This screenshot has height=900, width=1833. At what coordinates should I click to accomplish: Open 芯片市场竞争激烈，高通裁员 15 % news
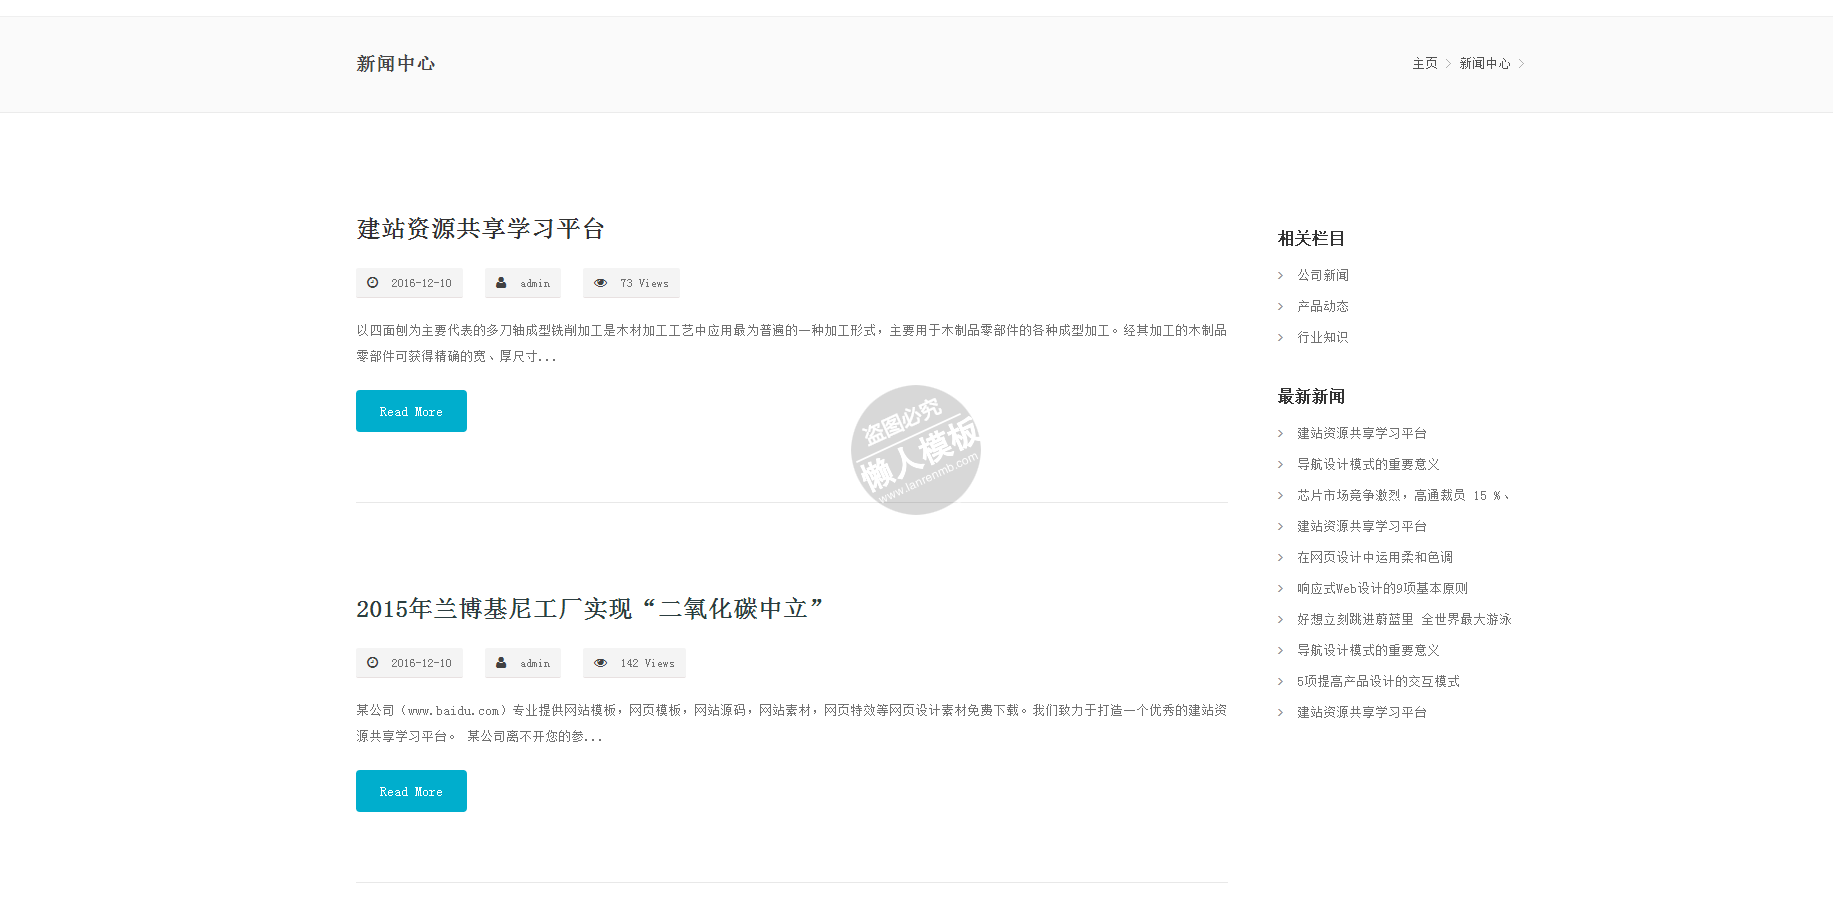pos(1403,495)
